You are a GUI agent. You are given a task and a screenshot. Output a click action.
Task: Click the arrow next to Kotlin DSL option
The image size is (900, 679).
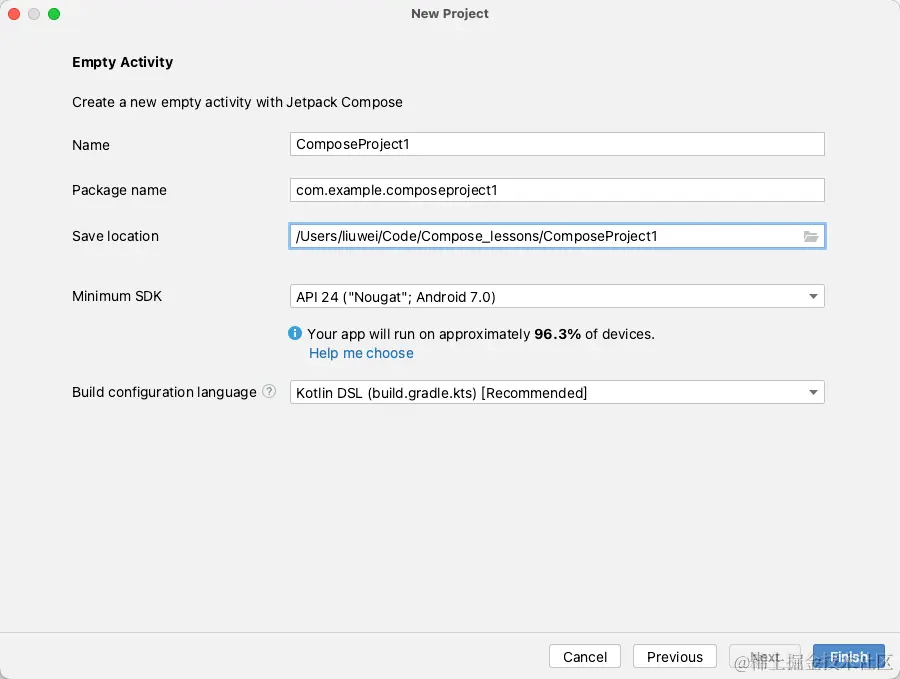[813, 393]
